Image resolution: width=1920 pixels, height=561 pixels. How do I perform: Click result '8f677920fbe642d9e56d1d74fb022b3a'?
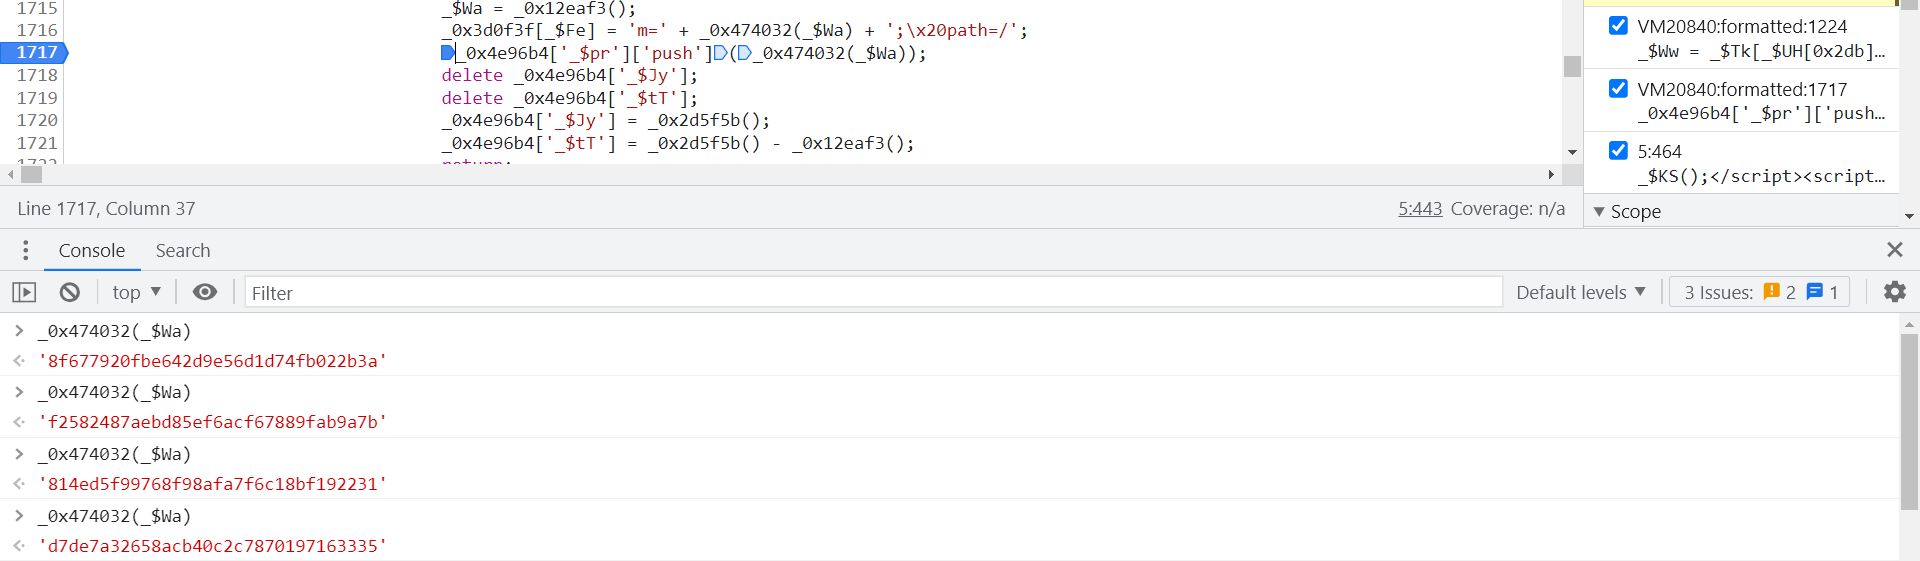click(x=212, y=361)
